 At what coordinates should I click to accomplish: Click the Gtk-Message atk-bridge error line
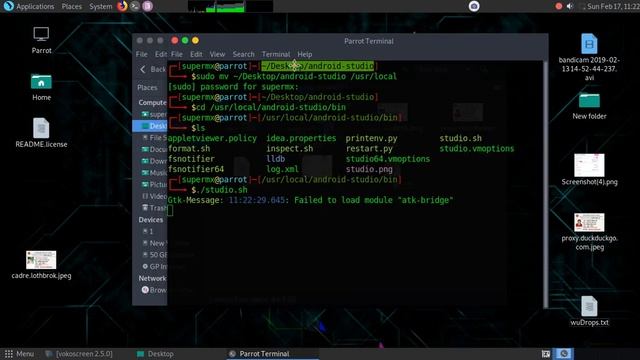pos(310,200)
